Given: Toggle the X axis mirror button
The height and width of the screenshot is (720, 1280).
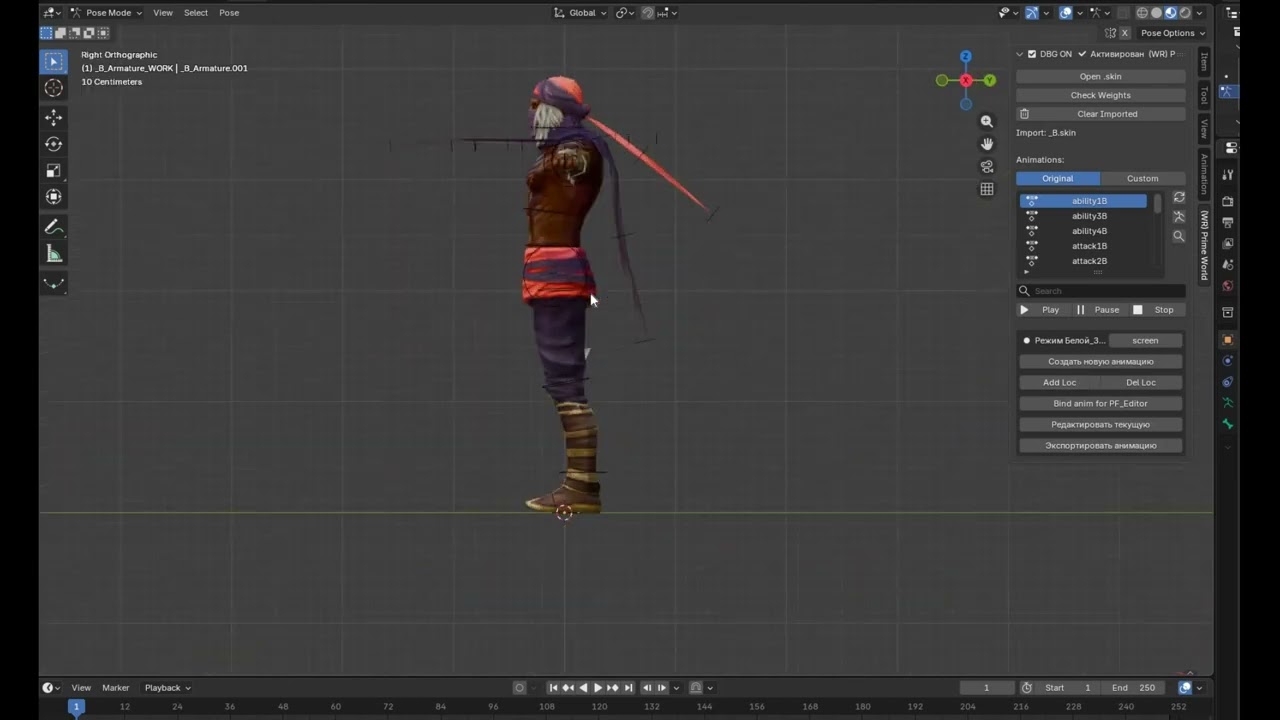Looking at the screenshot, I should click(1125, 33).
